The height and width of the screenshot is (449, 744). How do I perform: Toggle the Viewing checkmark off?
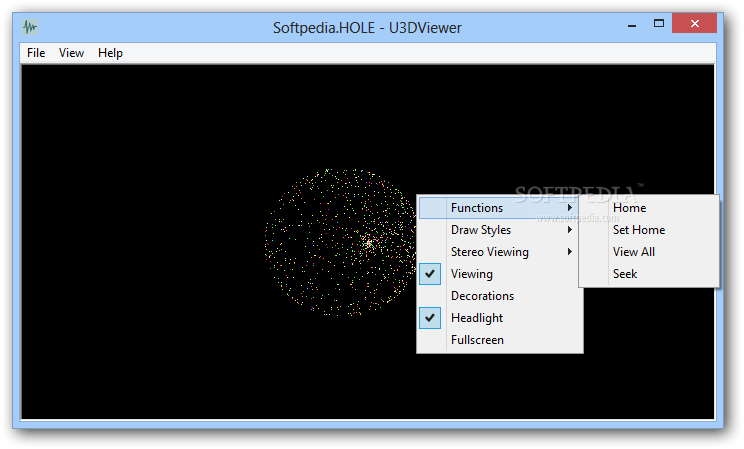point(430,274)
